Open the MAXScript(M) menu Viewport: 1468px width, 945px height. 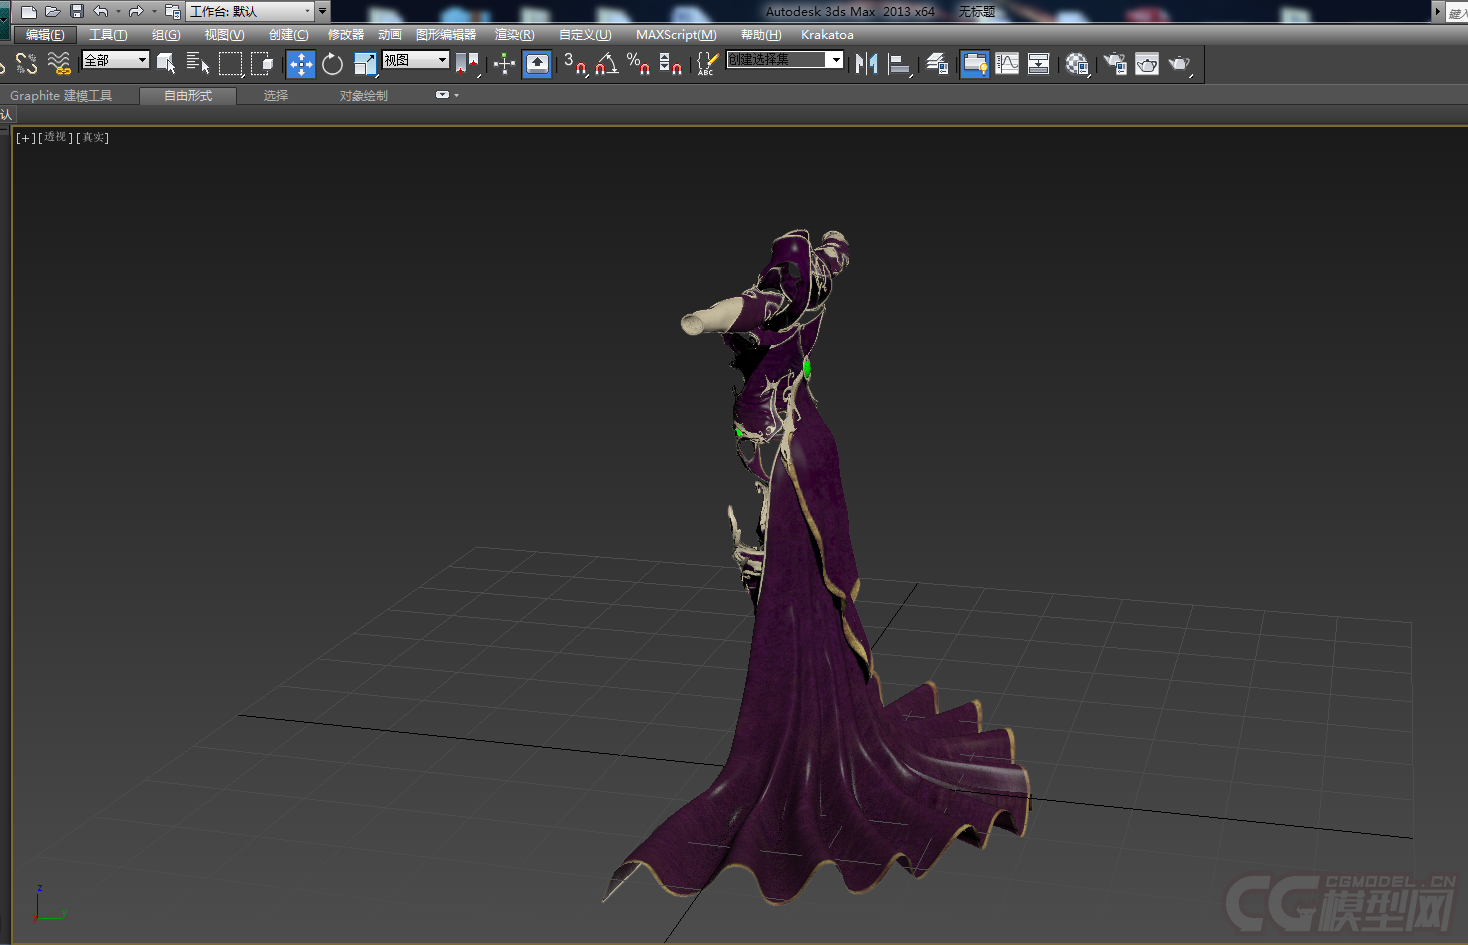[676, 35]
